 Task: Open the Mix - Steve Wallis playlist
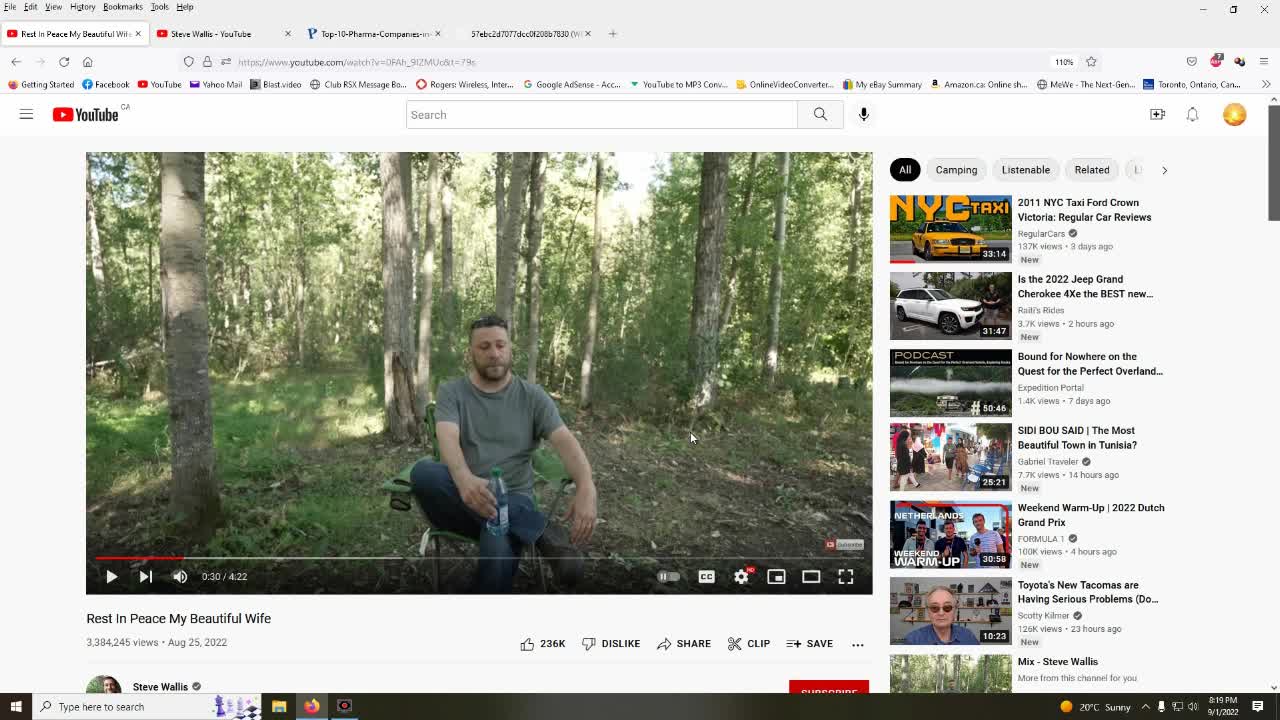click(x=1057, y=662)
